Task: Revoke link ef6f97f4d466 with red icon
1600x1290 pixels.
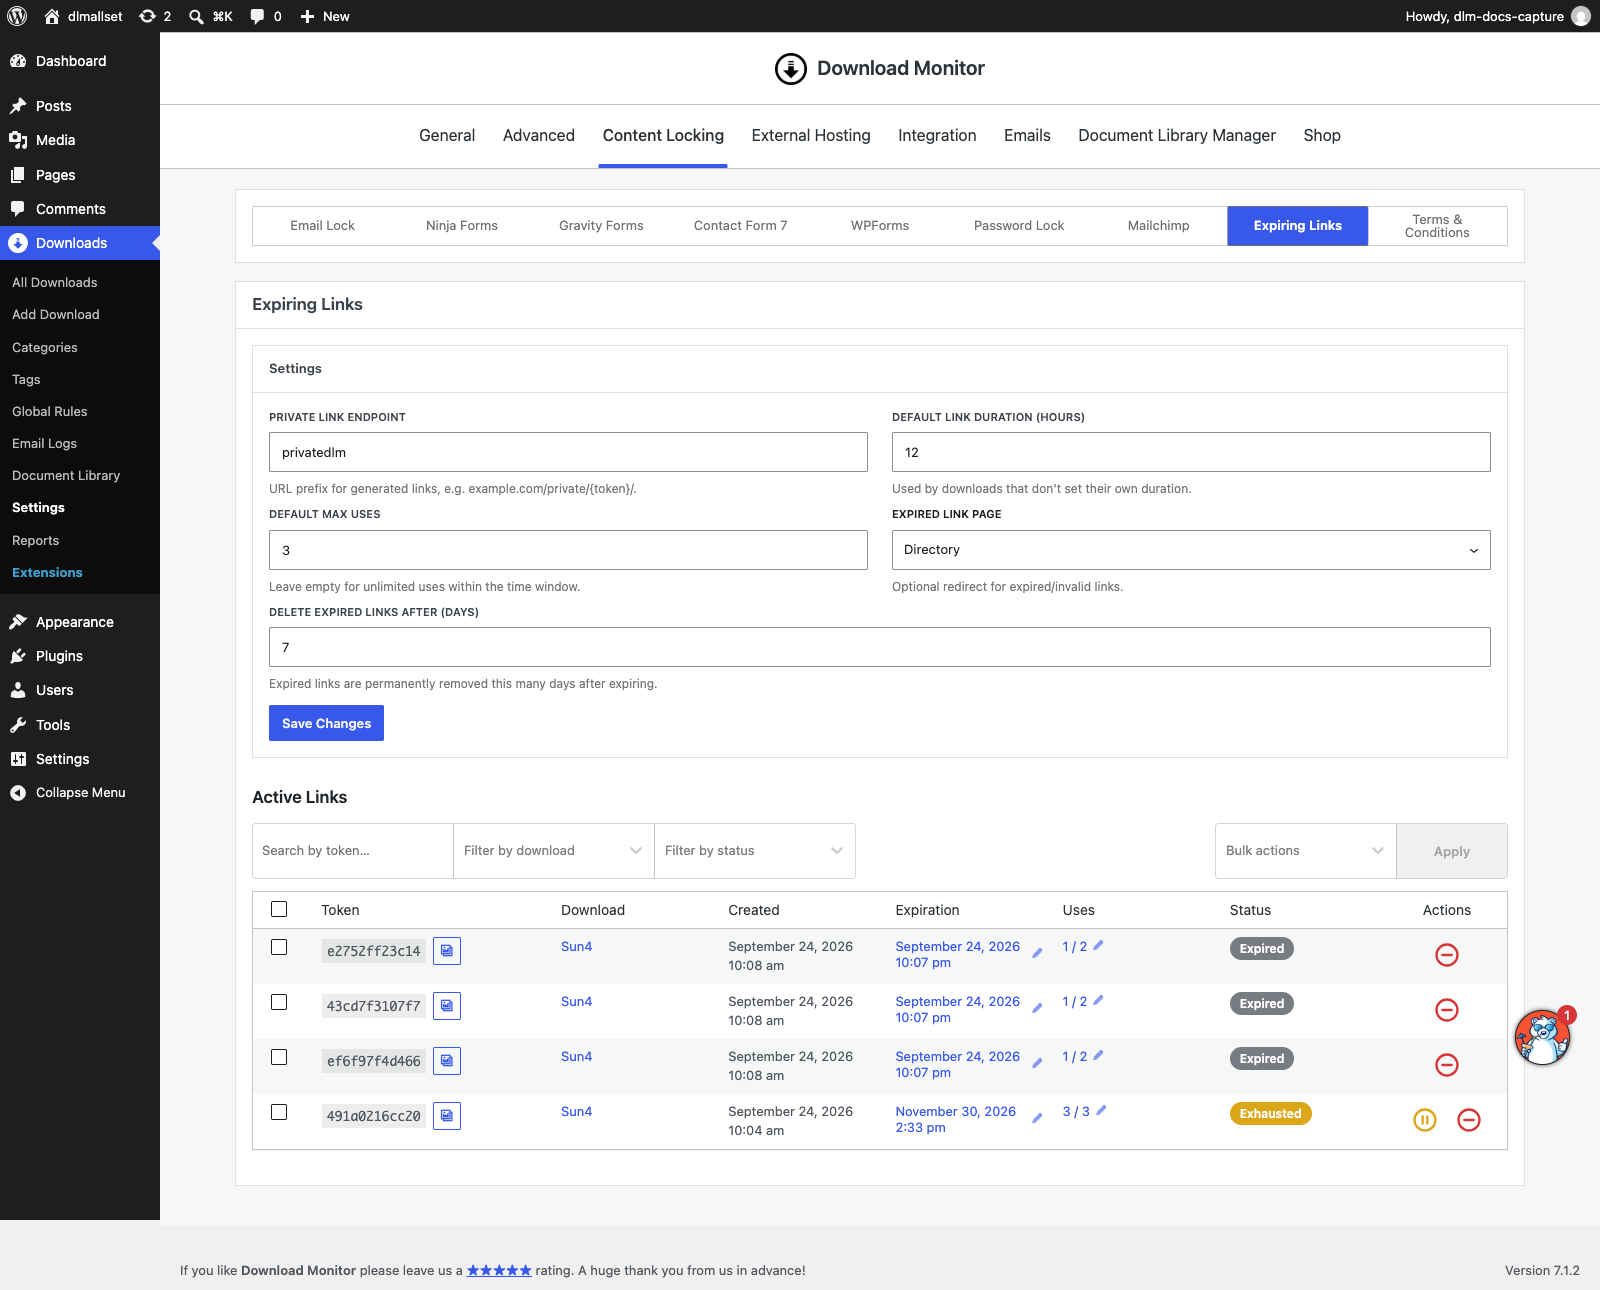Action: pyautogui.click(x=1447, y=1065)
